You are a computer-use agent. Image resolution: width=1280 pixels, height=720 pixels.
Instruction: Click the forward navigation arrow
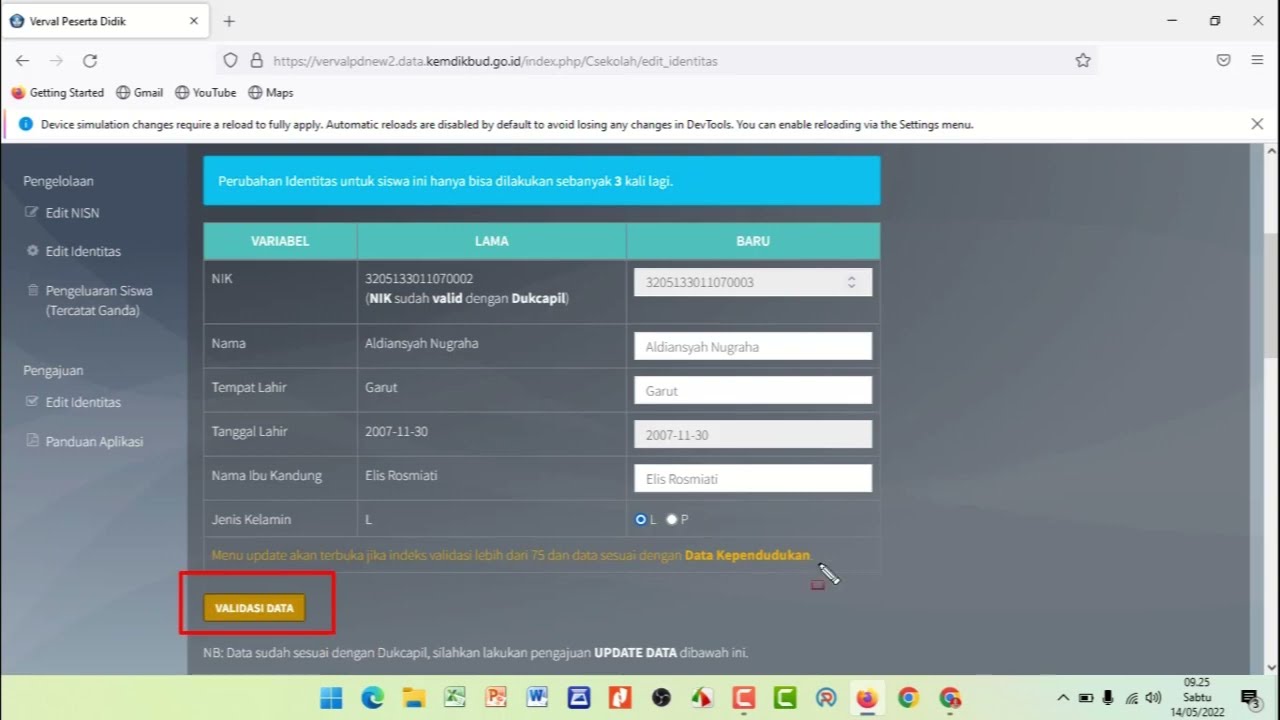pos(56,61)
